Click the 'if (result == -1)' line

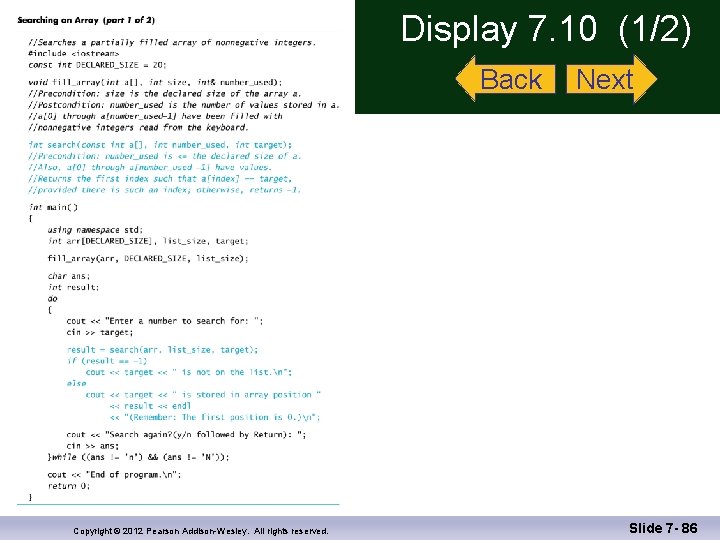click(107, 361)
